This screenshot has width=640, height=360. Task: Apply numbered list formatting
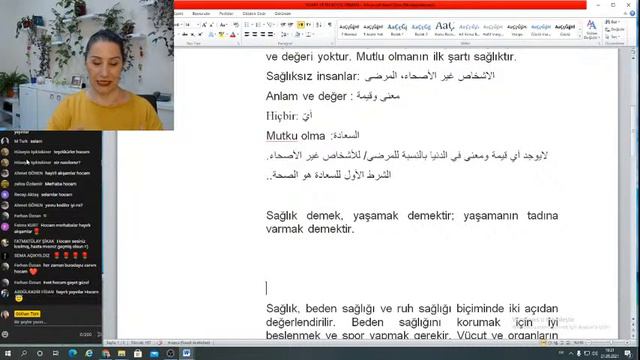coord(258,25)
